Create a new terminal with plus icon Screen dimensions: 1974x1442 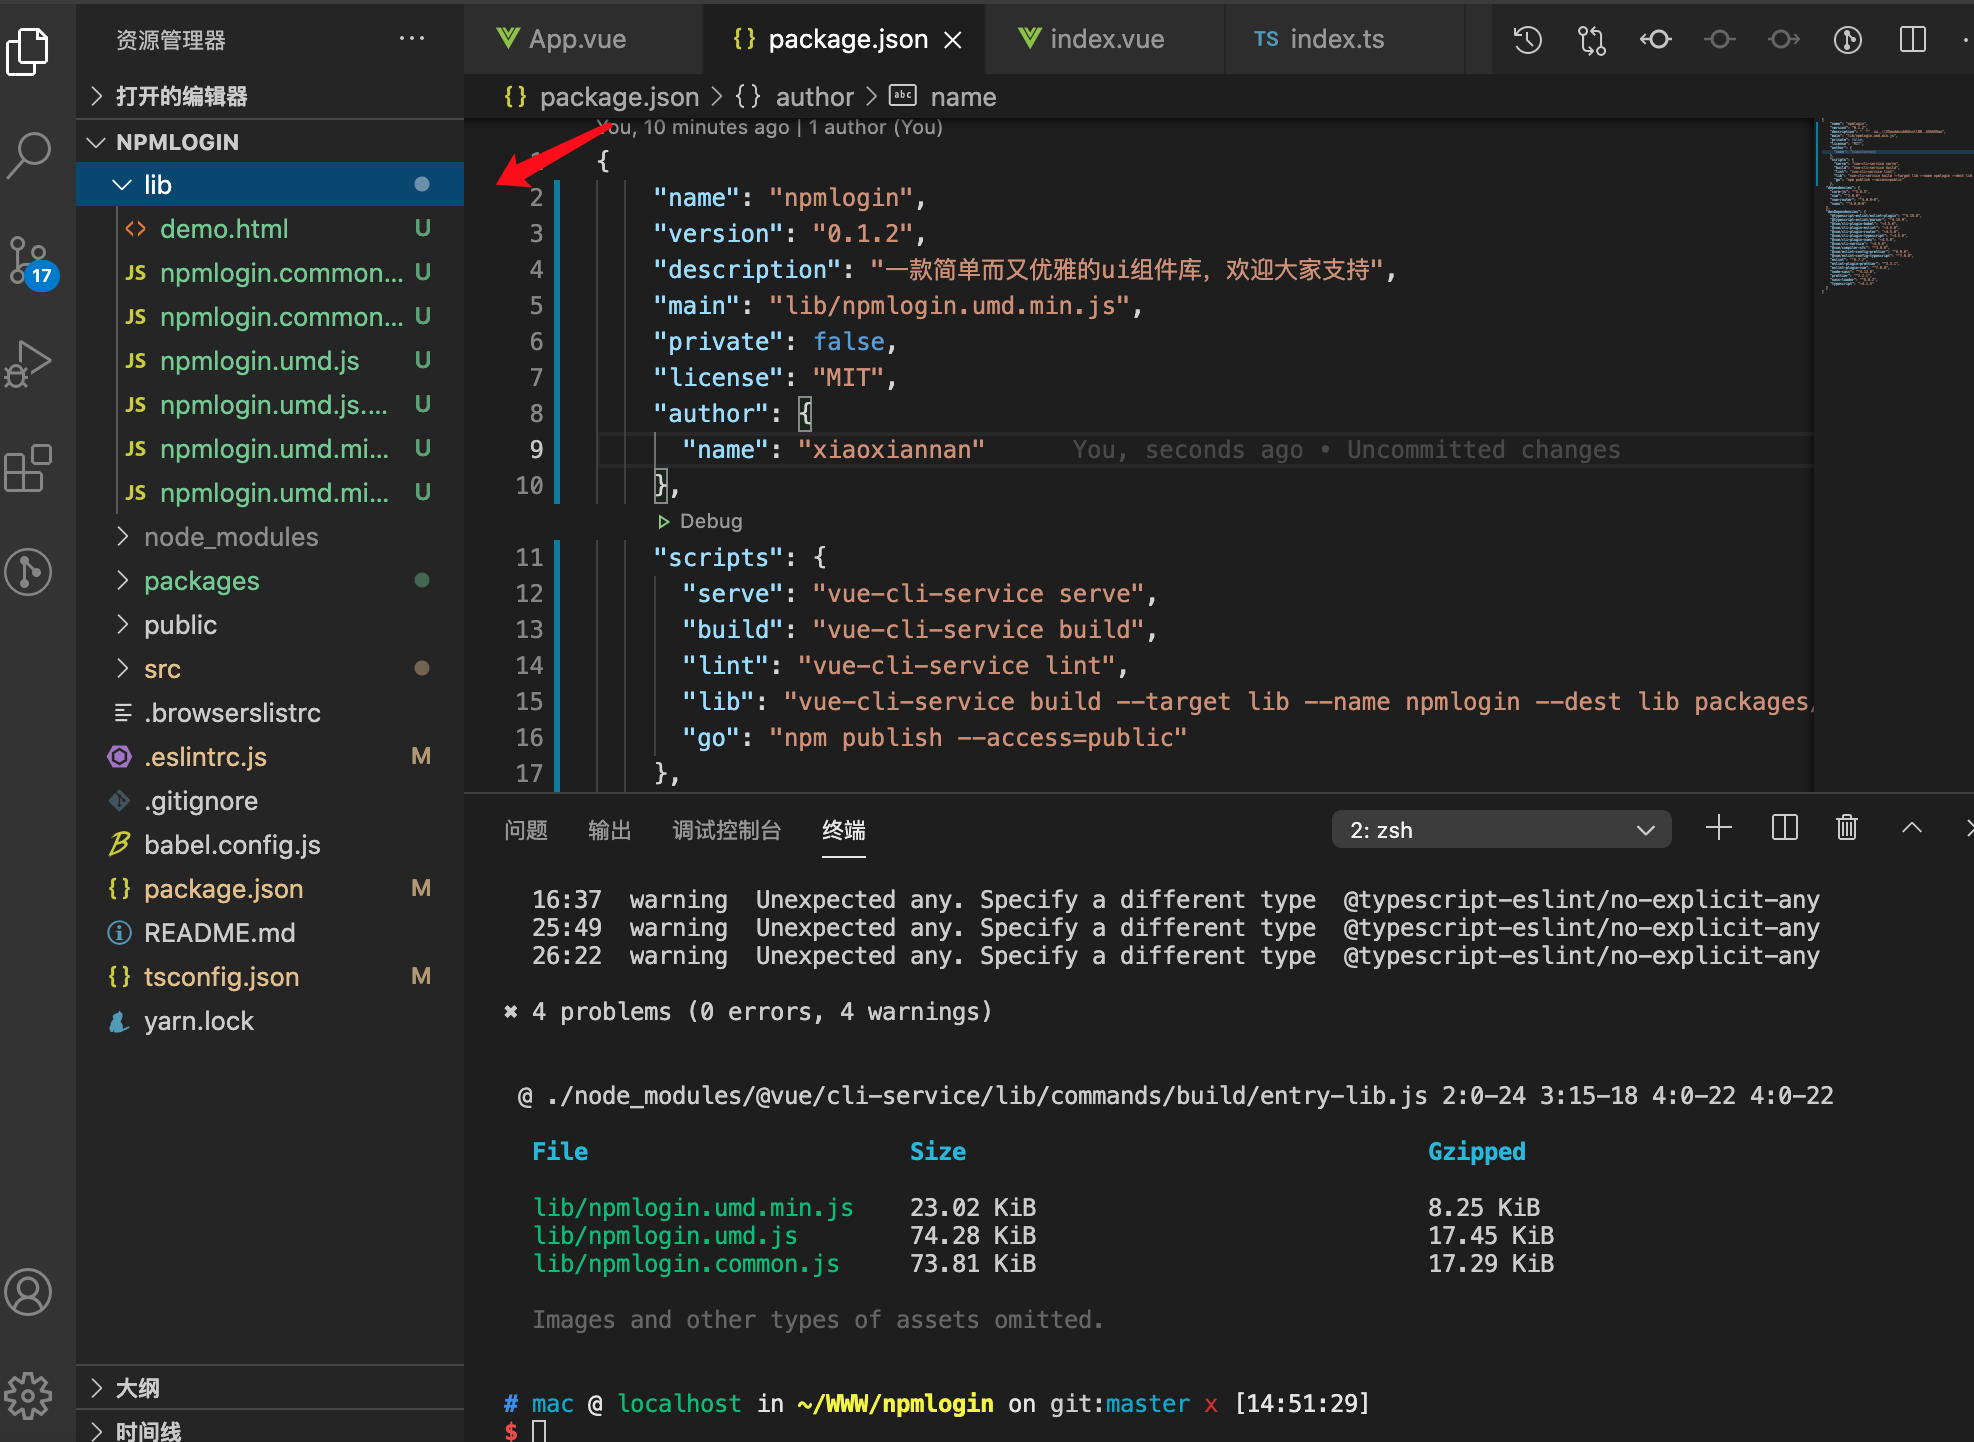(1718, 828)
